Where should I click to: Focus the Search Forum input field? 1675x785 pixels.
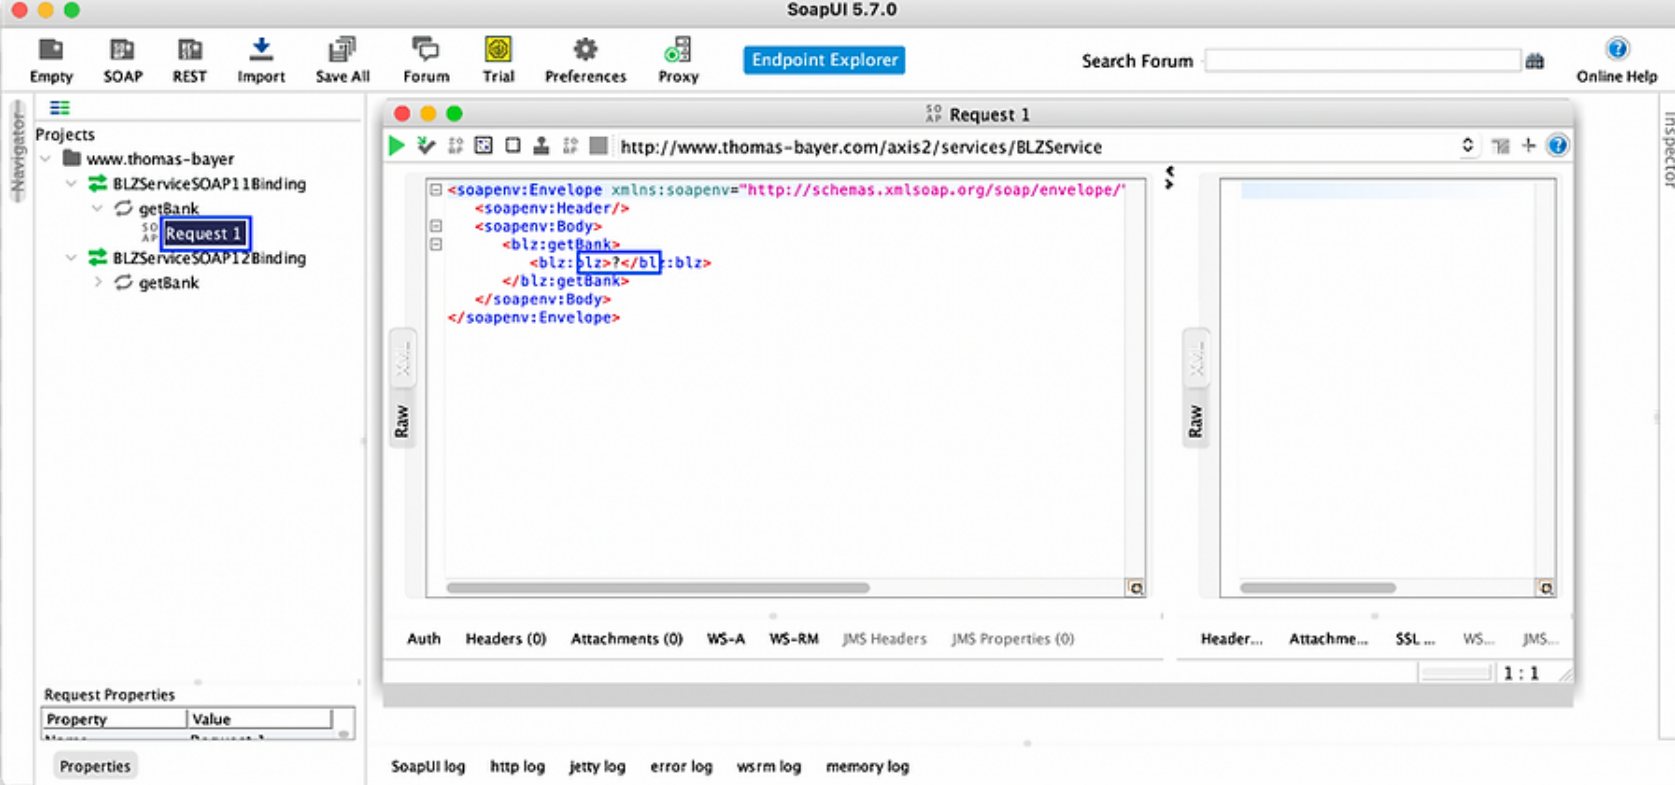[1362, 61]
